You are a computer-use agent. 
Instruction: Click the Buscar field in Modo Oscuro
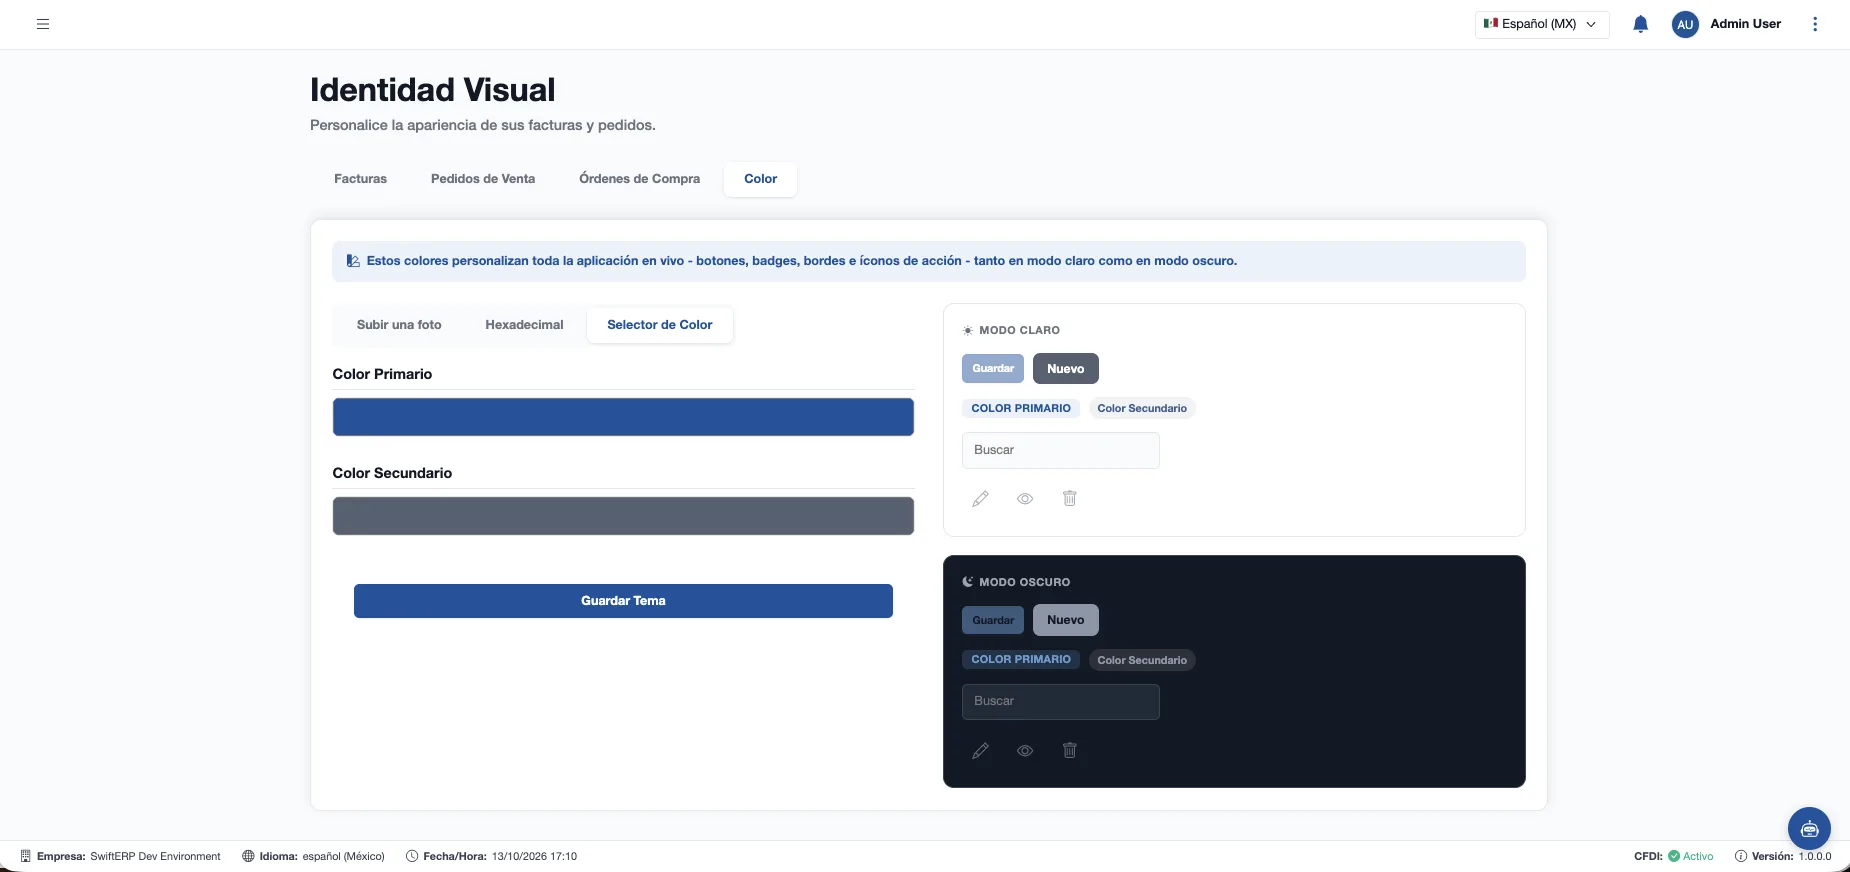(x=1061, y=701)
